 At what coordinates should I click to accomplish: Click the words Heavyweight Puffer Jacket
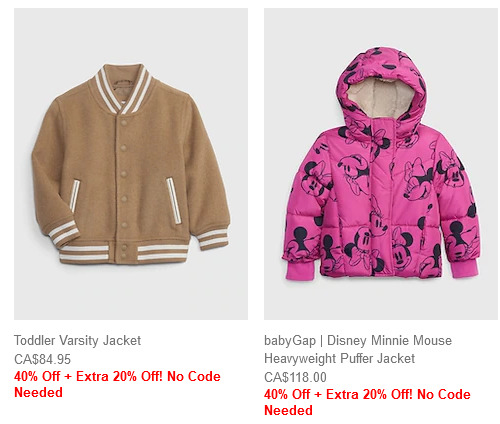[x=339, y=358]
